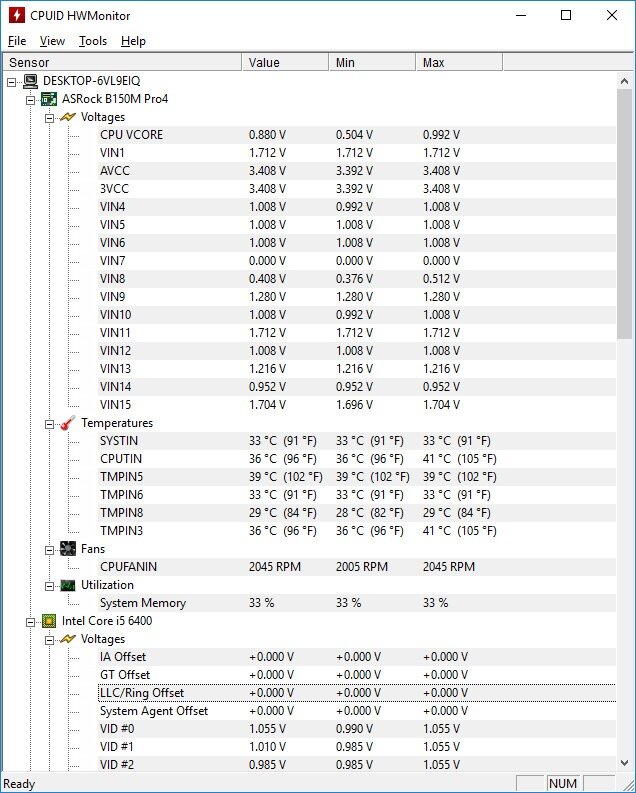Screen dimensions: 636x793
Task: Click the Max column header
Action: click(x=459, y=62)
